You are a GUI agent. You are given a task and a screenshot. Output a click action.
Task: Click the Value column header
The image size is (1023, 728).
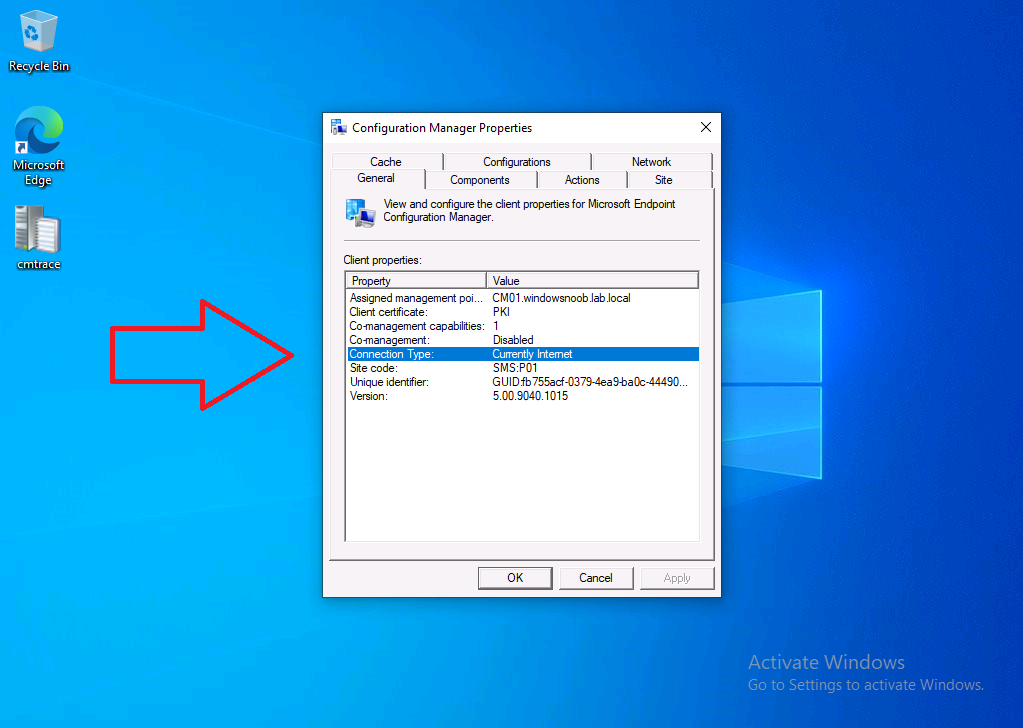[x=592, y=281]
